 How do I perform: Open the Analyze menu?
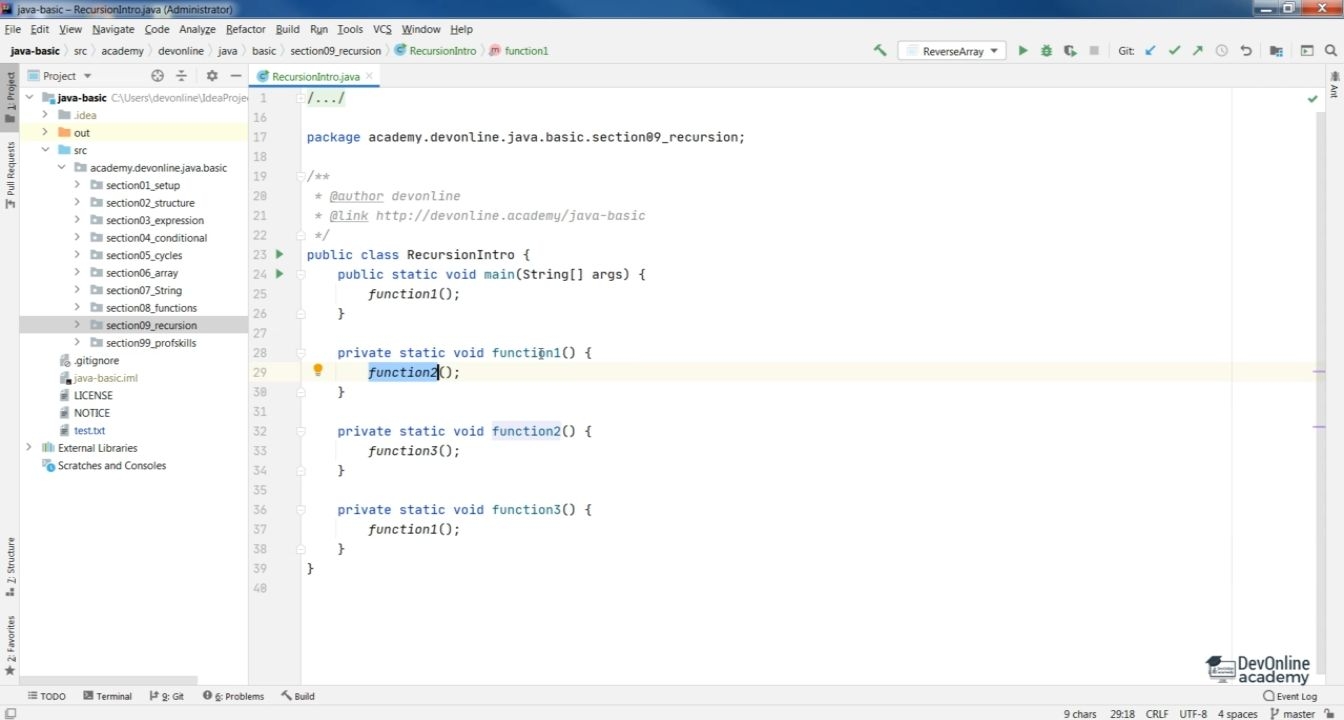pos(197,29)
